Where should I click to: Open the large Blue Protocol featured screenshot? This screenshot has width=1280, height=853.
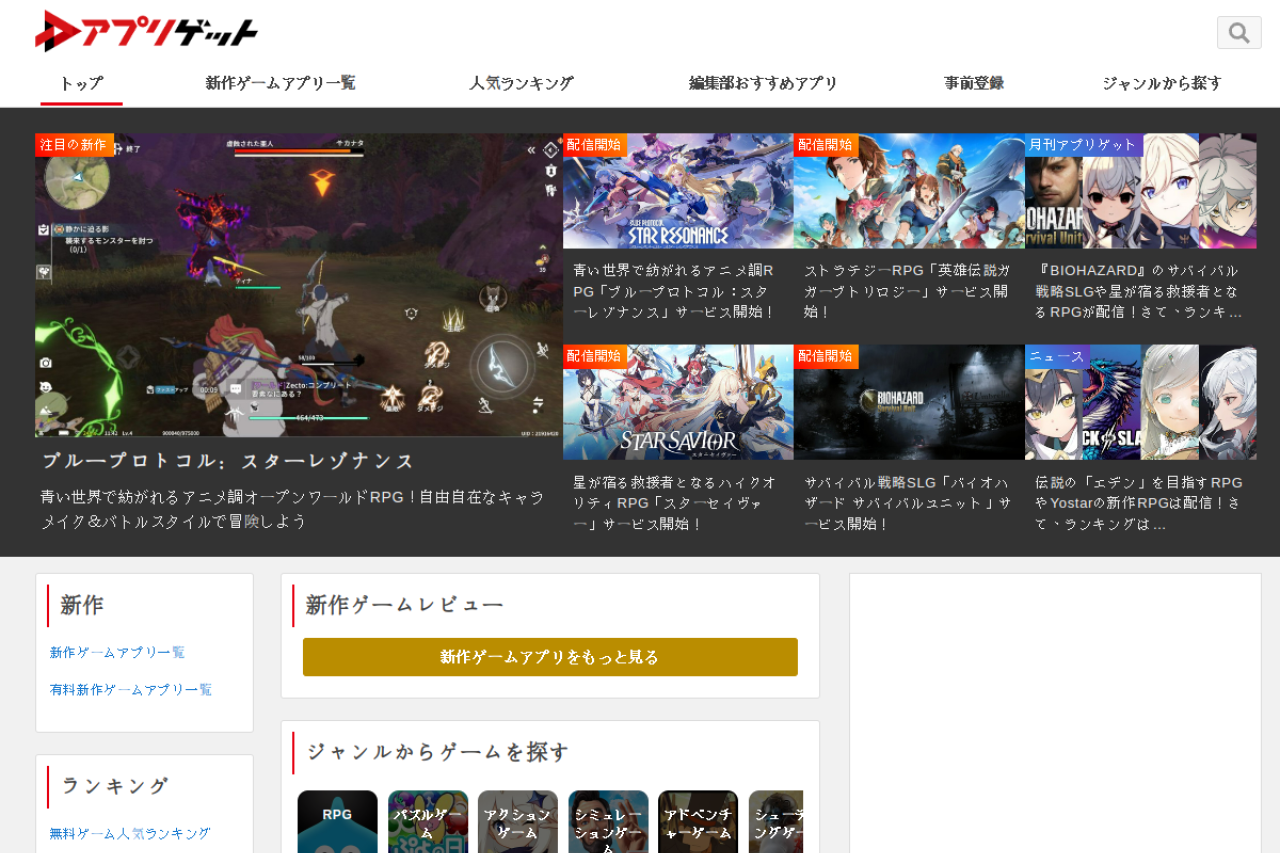tap(299, 285)
